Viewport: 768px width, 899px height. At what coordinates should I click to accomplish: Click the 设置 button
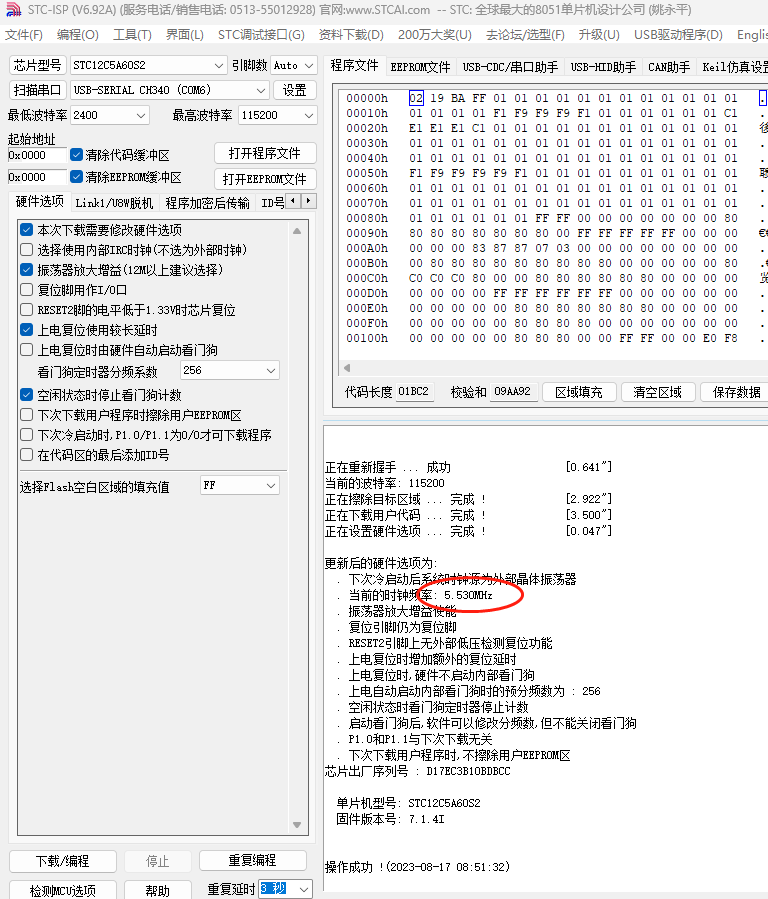(295, 90)
